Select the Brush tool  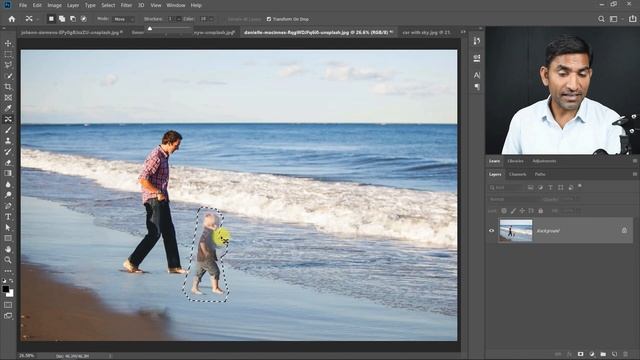(8, 130)
